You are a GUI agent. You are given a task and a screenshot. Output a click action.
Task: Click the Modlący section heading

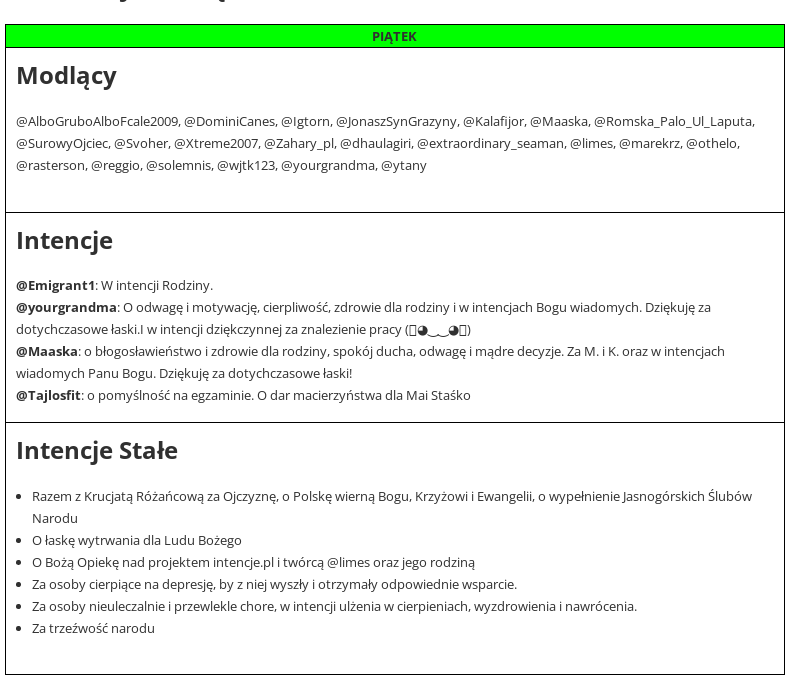pos(66,76)
